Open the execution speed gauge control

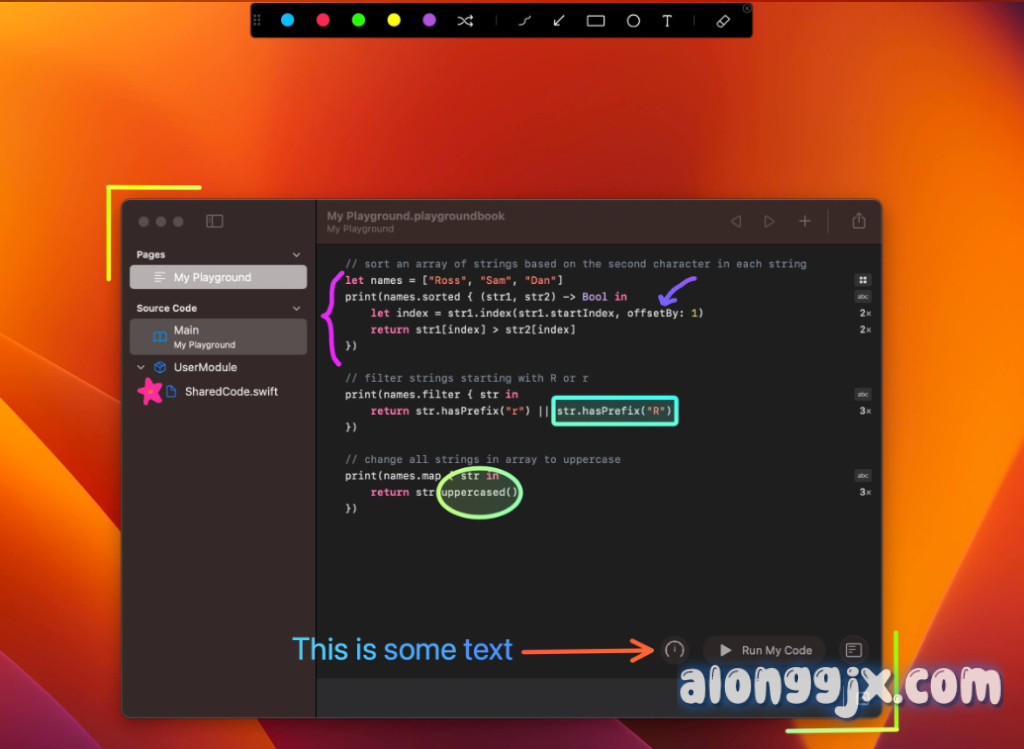(675, 650)
